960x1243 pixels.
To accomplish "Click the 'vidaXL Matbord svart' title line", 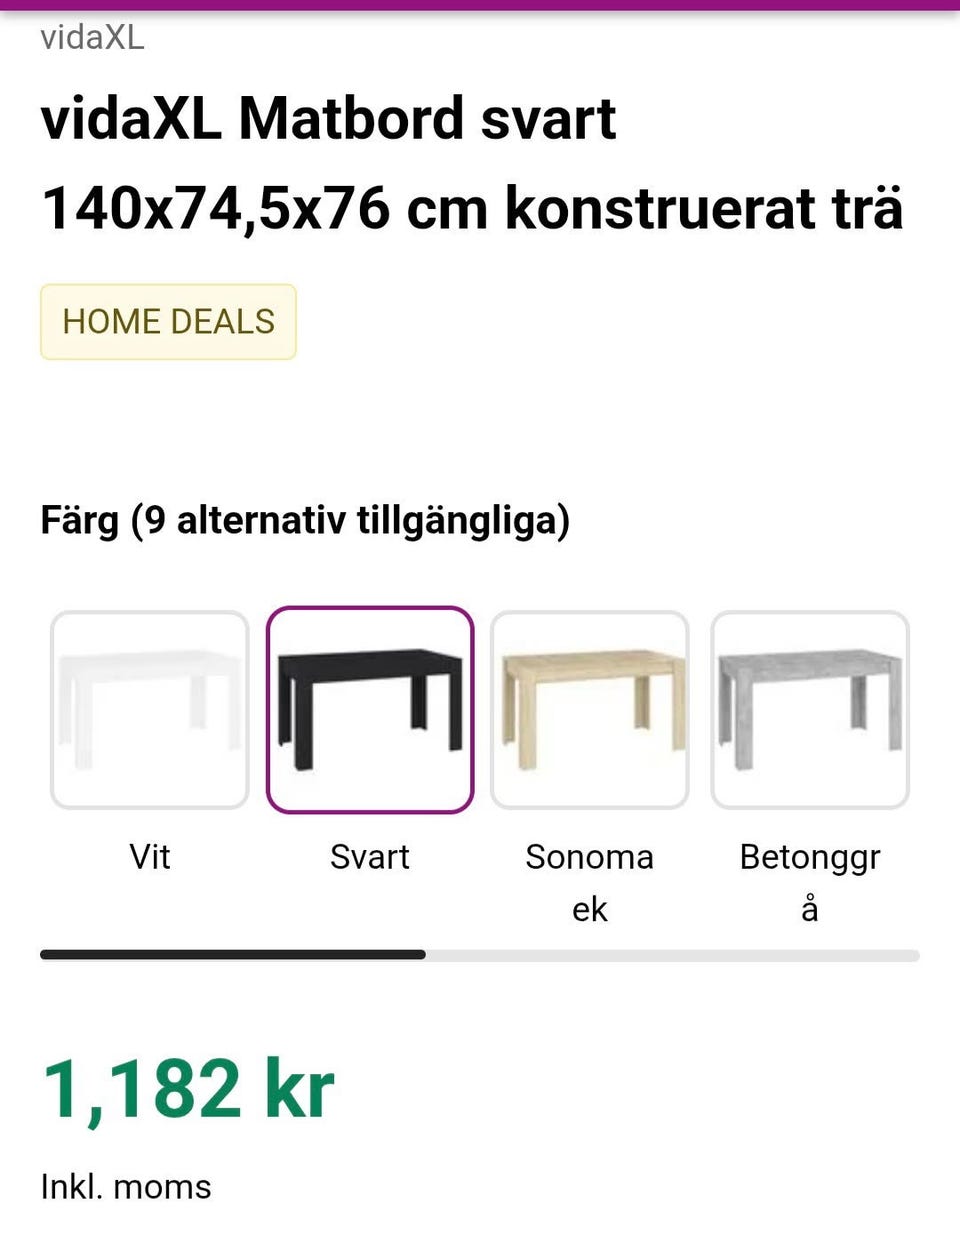I will (328, 119).
